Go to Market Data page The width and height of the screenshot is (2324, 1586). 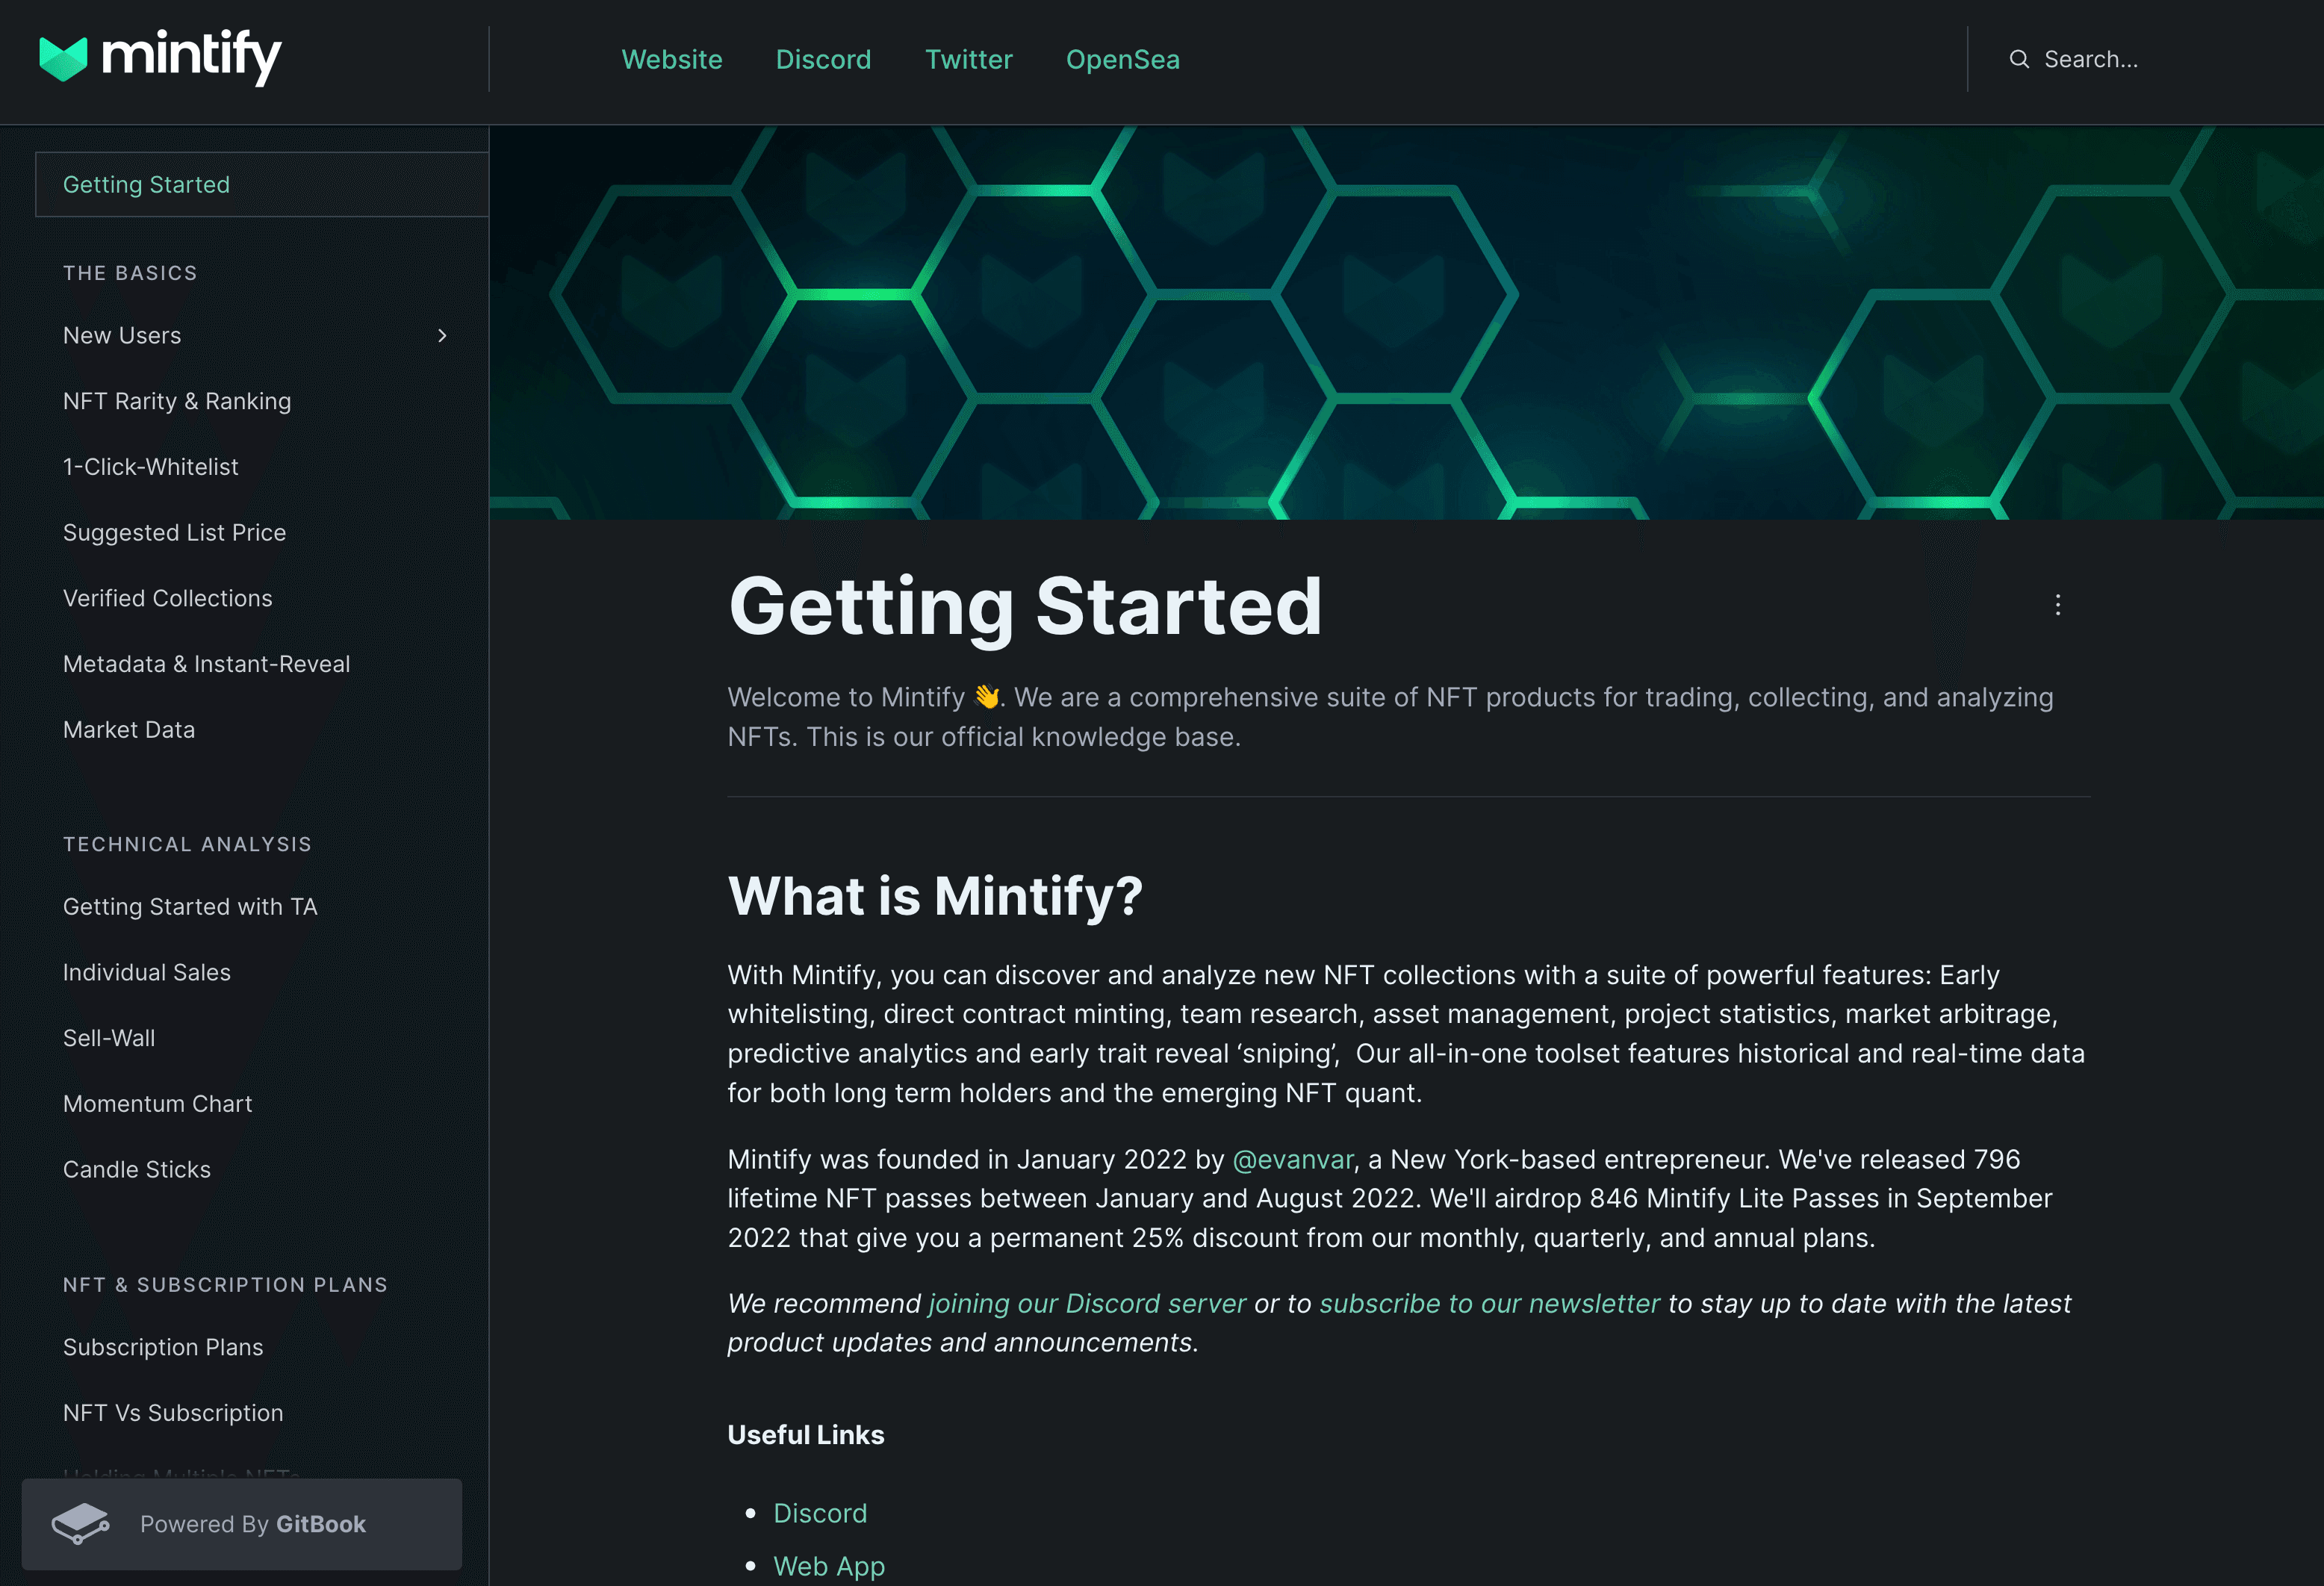pos(129,730)
